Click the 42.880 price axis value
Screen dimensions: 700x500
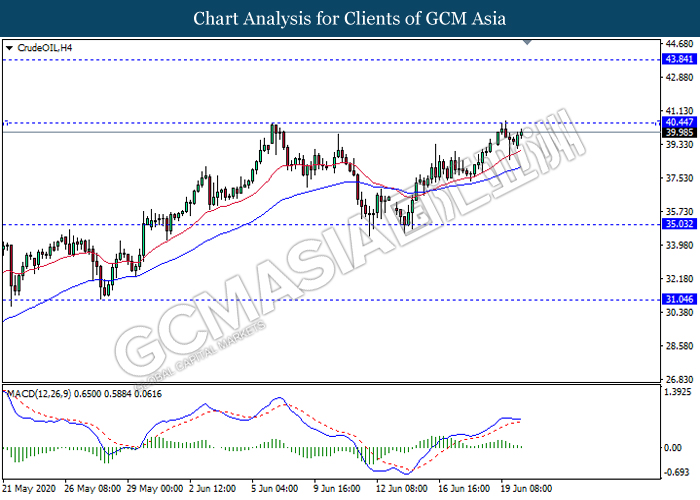point(679,77)
